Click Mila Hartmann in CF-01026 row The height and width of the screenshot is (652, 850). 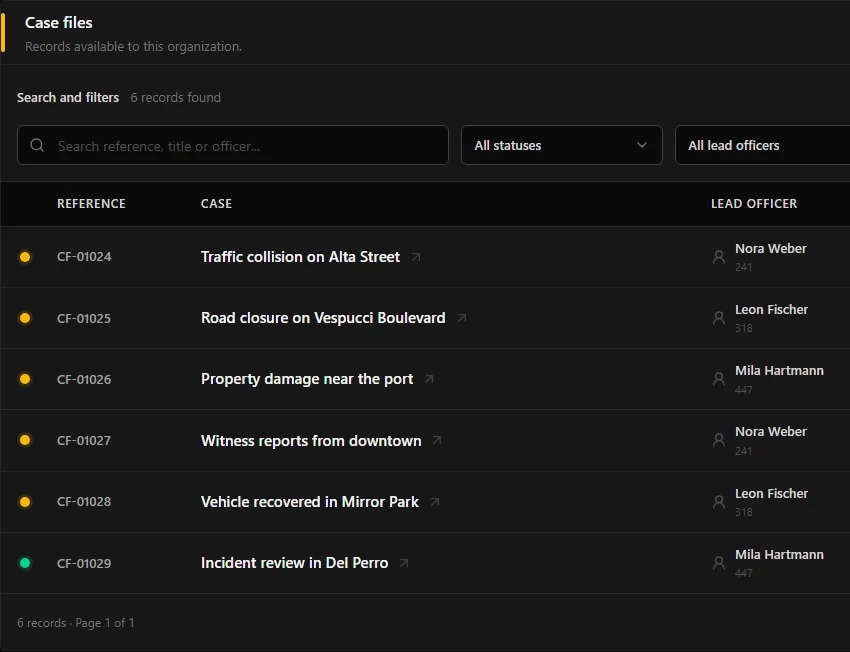pos(780,371)
